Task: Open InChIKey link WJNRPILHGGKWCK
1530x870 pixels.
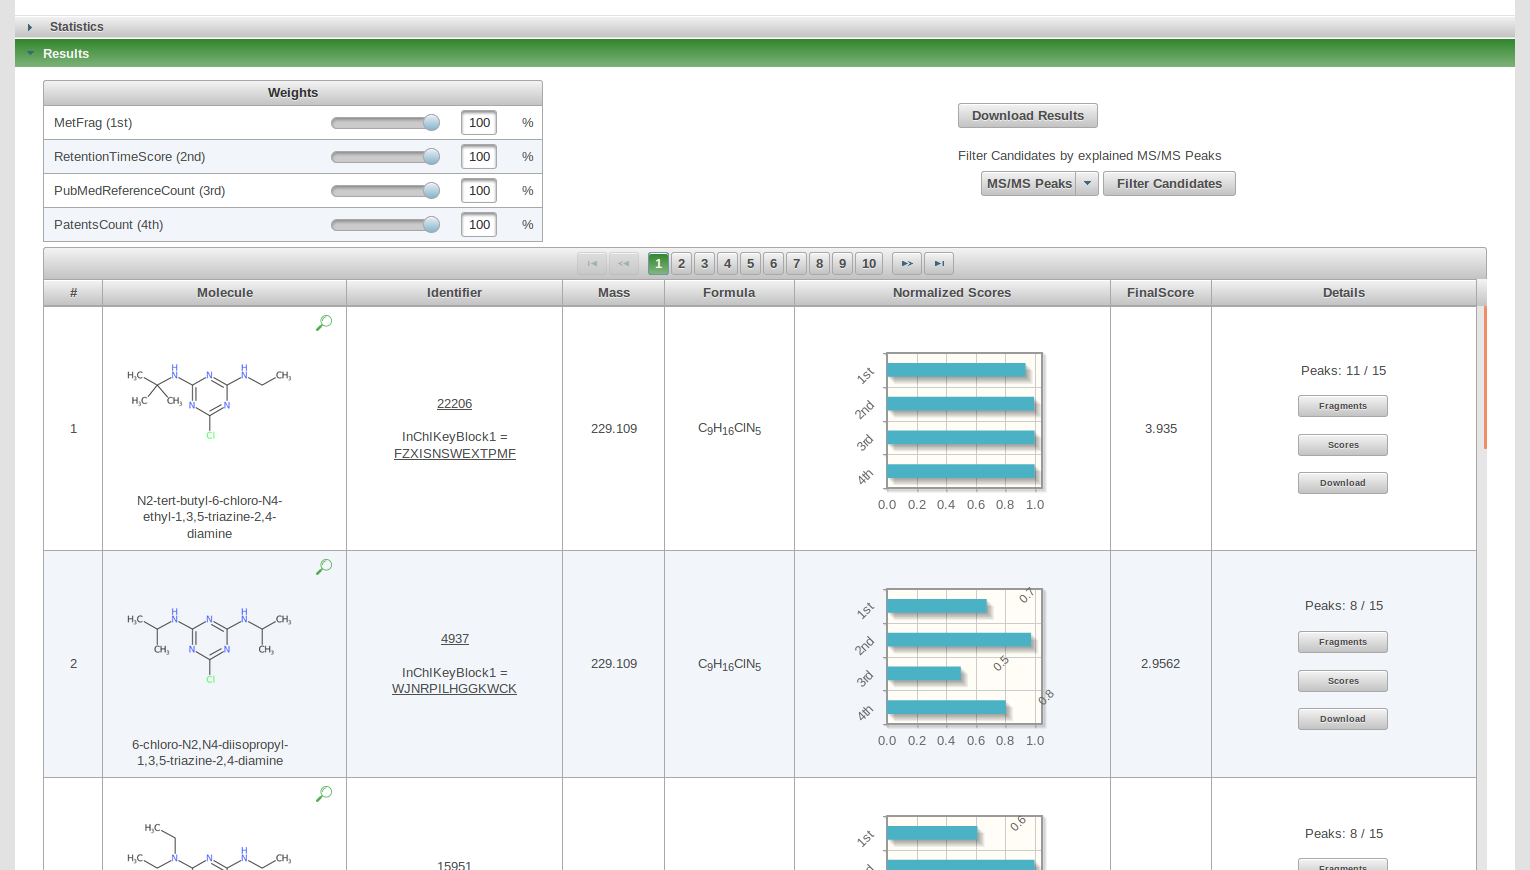Action: [x=454, y=689]
